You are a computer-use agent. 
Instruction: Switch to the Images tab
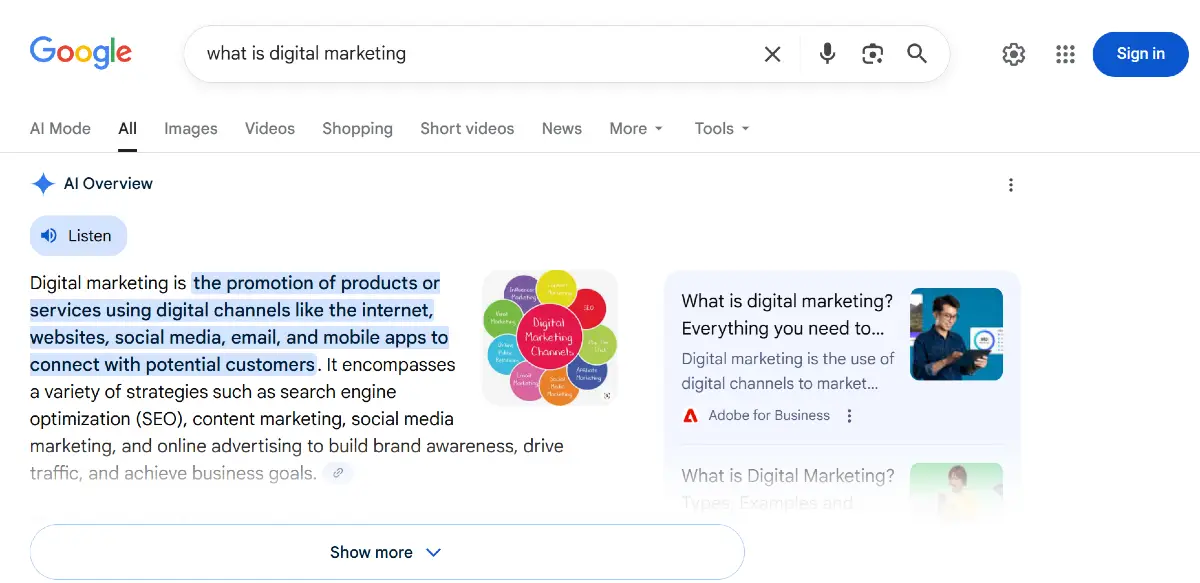(191, 128)
